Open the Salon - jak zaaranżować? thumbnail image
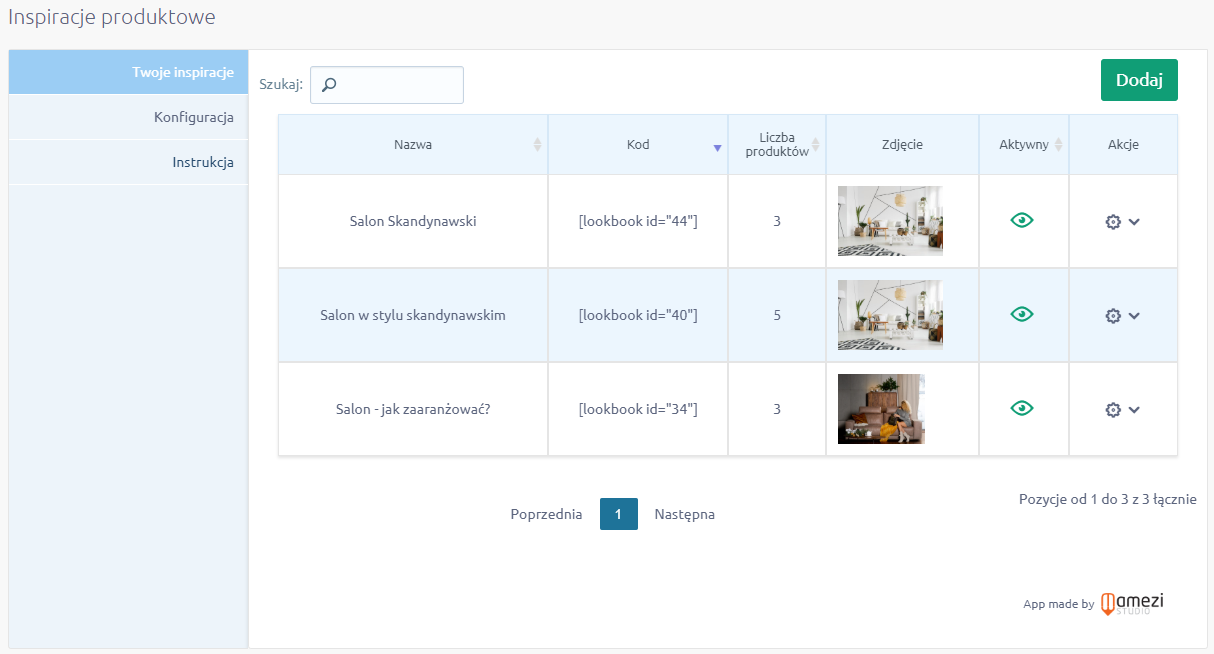 pos(881,409)
